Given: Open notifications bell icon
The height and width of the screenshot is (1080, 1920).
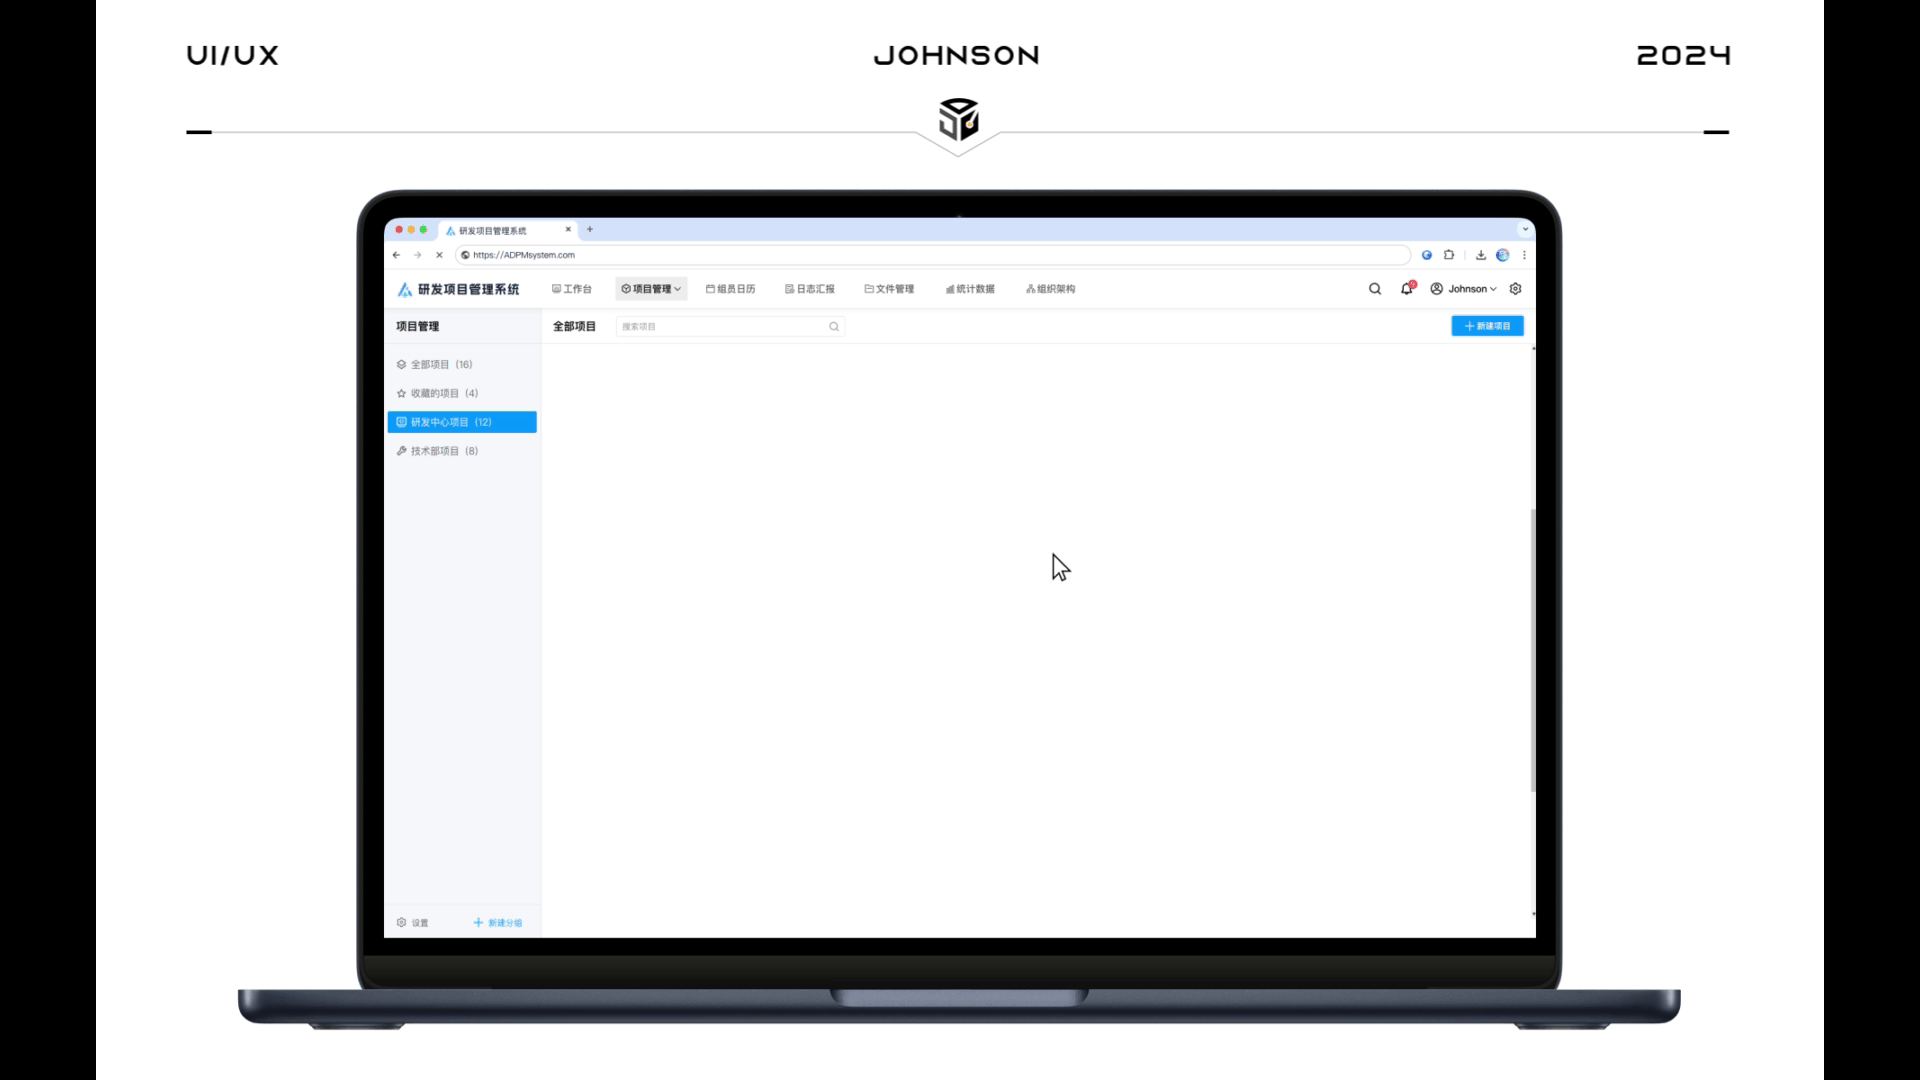Looking at the screenshot, I should click(1407, 288).
